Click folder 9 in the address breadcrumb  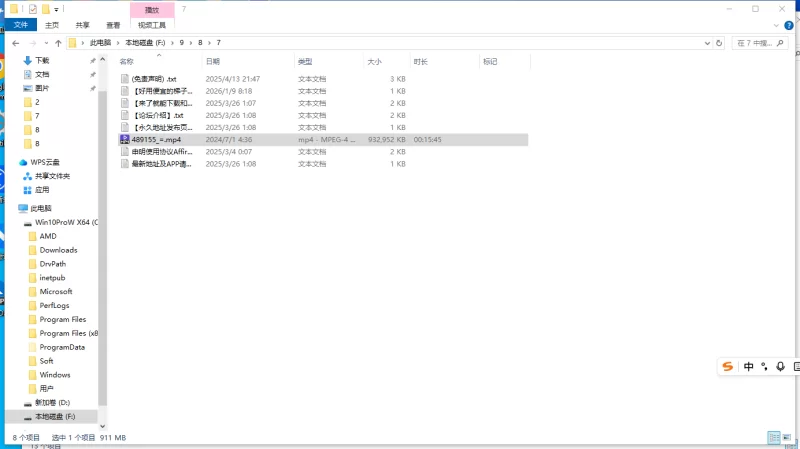(182, 43)
